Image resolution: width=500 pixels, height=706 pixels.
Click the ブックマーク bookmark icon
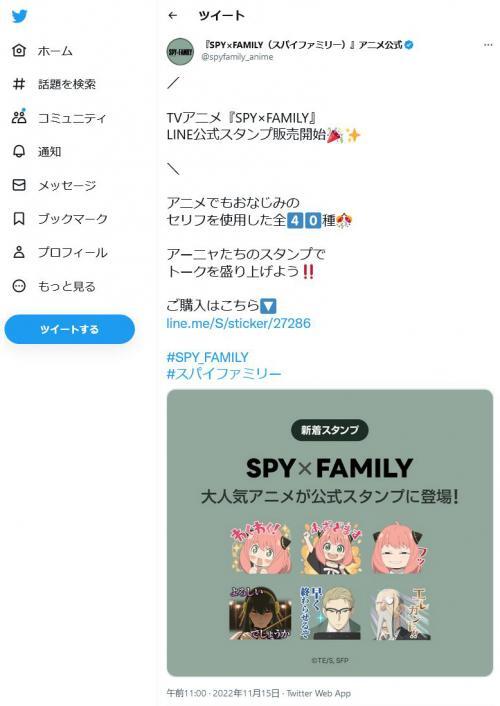click(19, 219)
